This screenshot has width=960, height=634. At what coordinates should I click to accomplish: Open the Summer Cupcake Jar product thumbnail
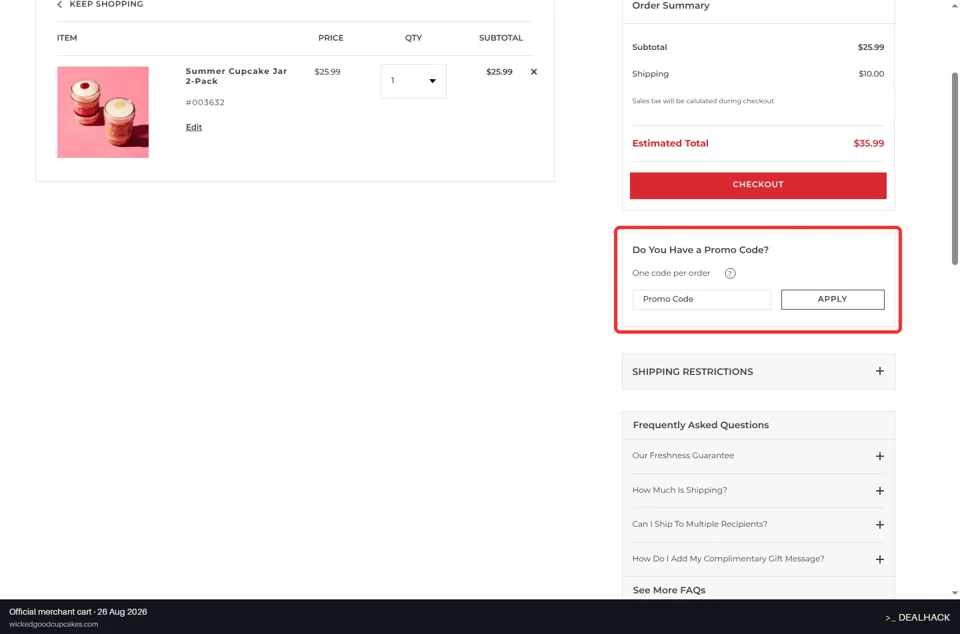[x=103, y=112]
